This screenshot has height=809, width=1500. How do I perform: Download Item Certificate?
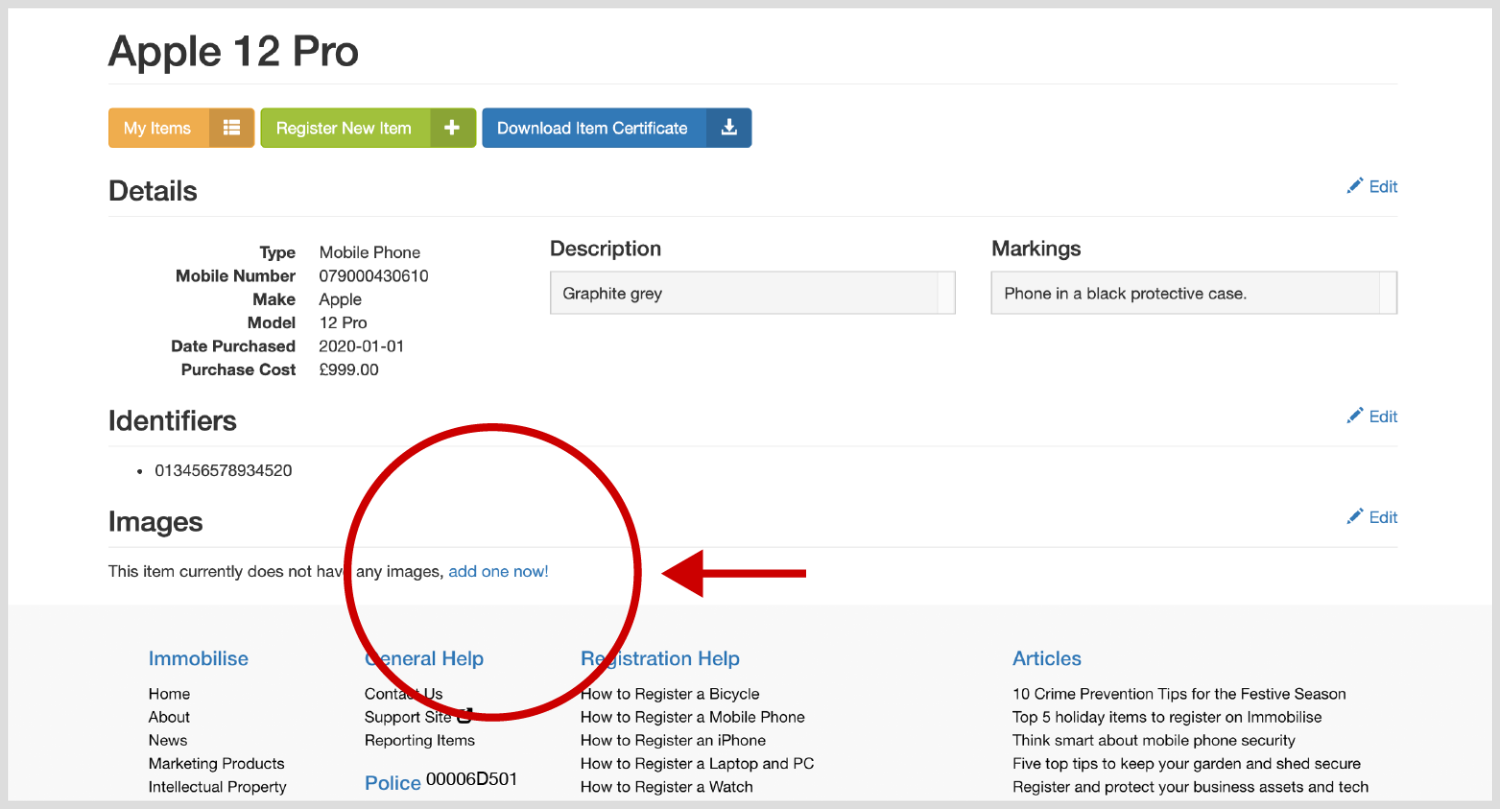click(x=592, y=128)
